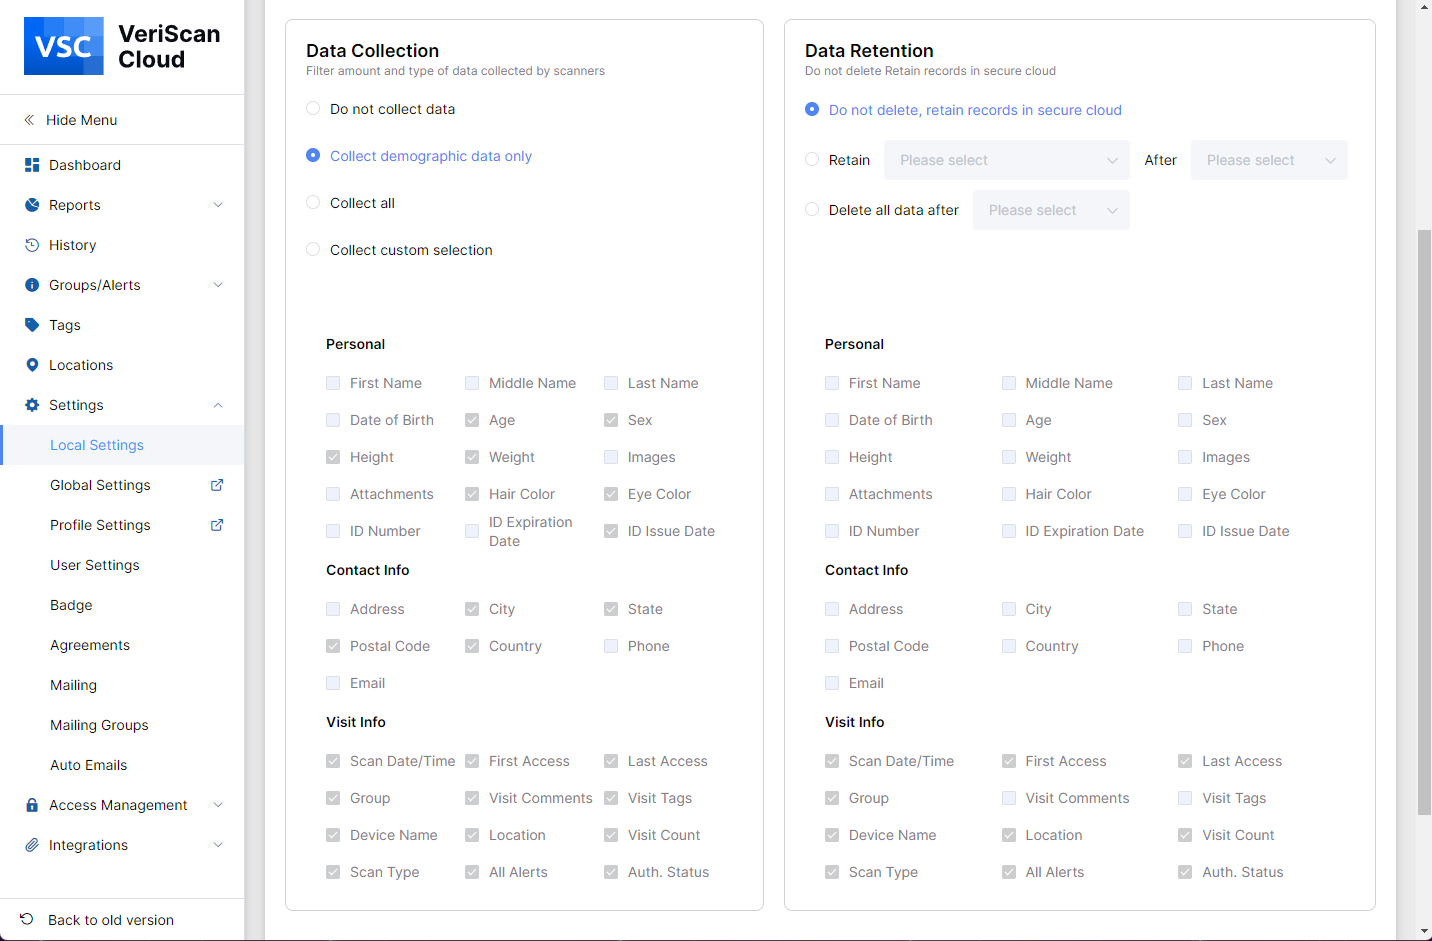Click the Tags label icon
This screenshot has width=1432, height=941.
(x=32, y=325)
